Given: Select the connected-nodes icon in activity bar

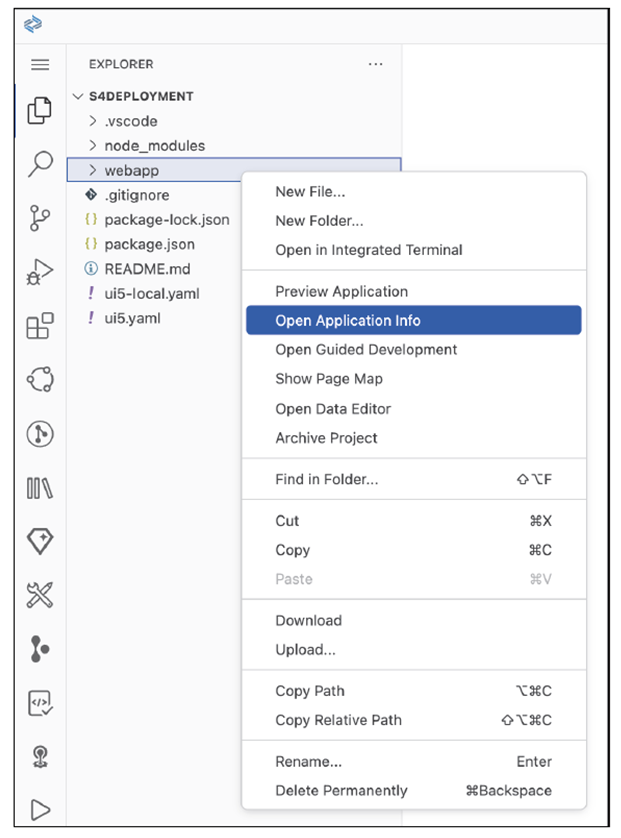Looking at the screenshot, I should click(x=39, y=380).
